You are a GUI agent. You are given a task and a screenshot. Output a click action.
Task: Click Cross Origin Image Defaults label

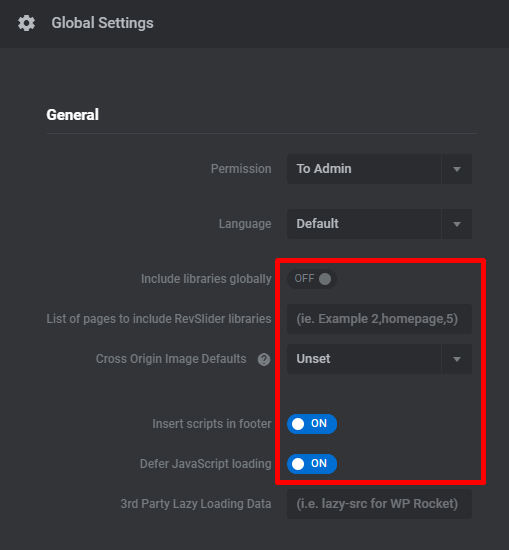pyautogui.click(x=171, y=359)
